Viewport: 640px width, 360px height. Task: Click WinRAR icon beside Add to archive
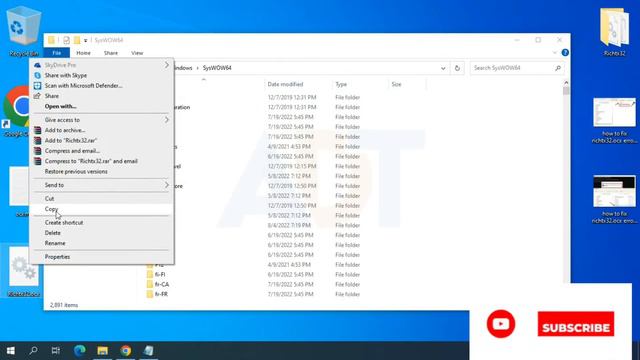pyautogui.click(x=38, y=130)
